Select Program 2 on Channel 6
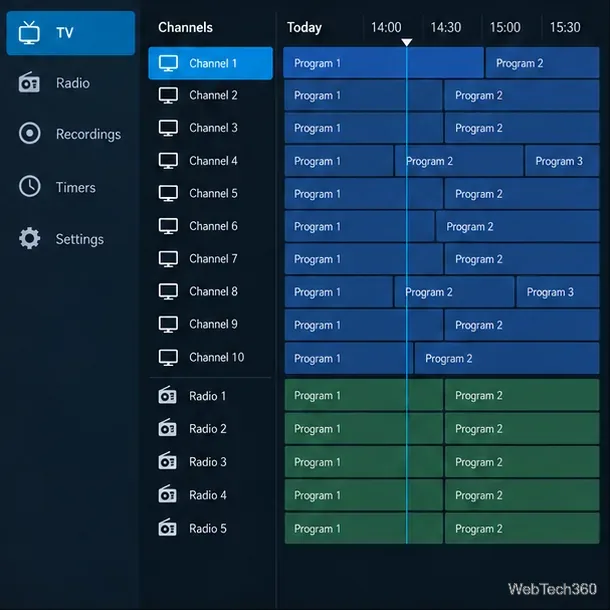The width and height of the screenshot is (610, 610). 517,226
